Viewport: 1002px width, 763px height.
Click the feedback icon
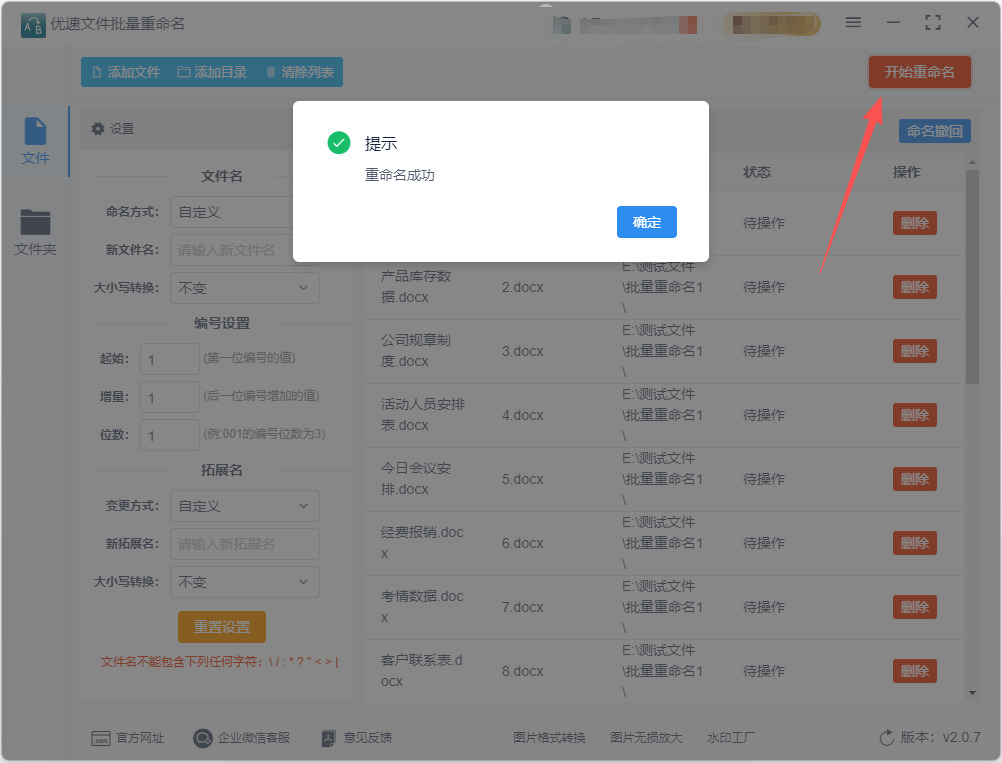328,738
